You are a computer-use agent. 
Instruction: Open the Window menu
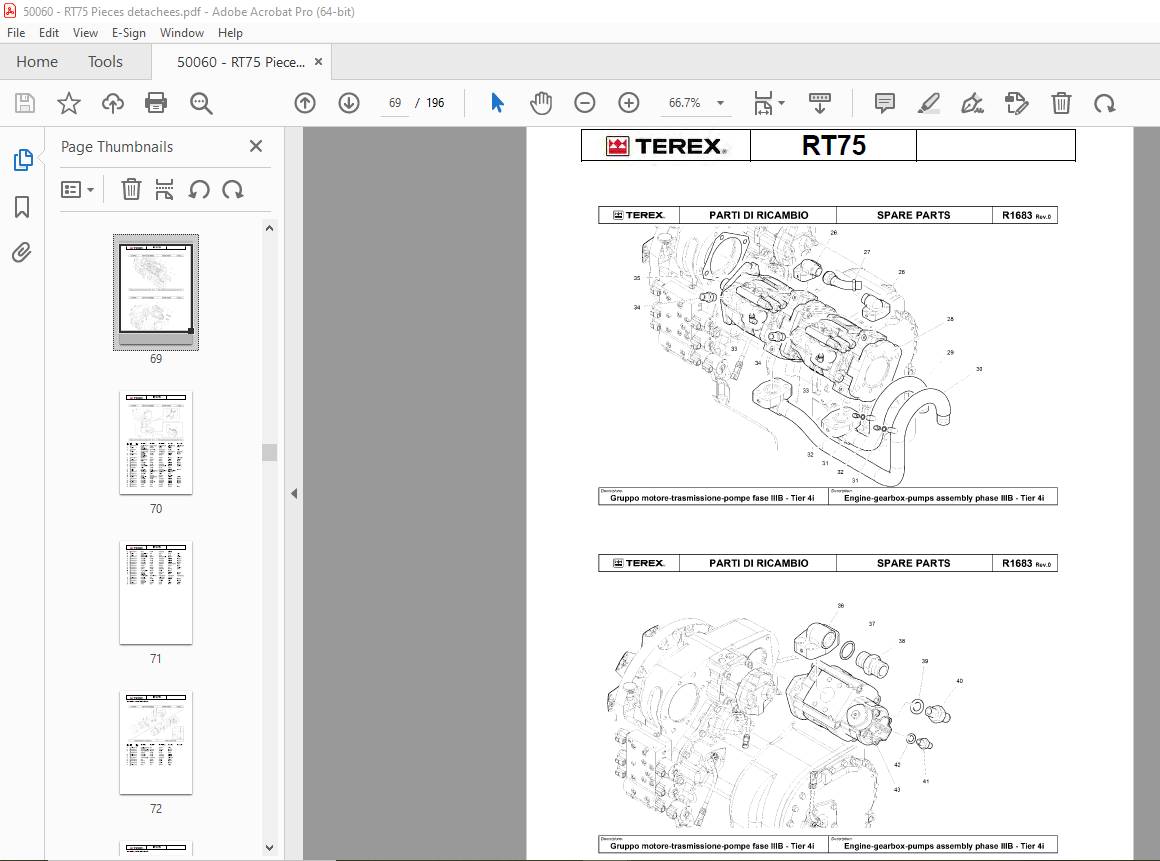181,33
